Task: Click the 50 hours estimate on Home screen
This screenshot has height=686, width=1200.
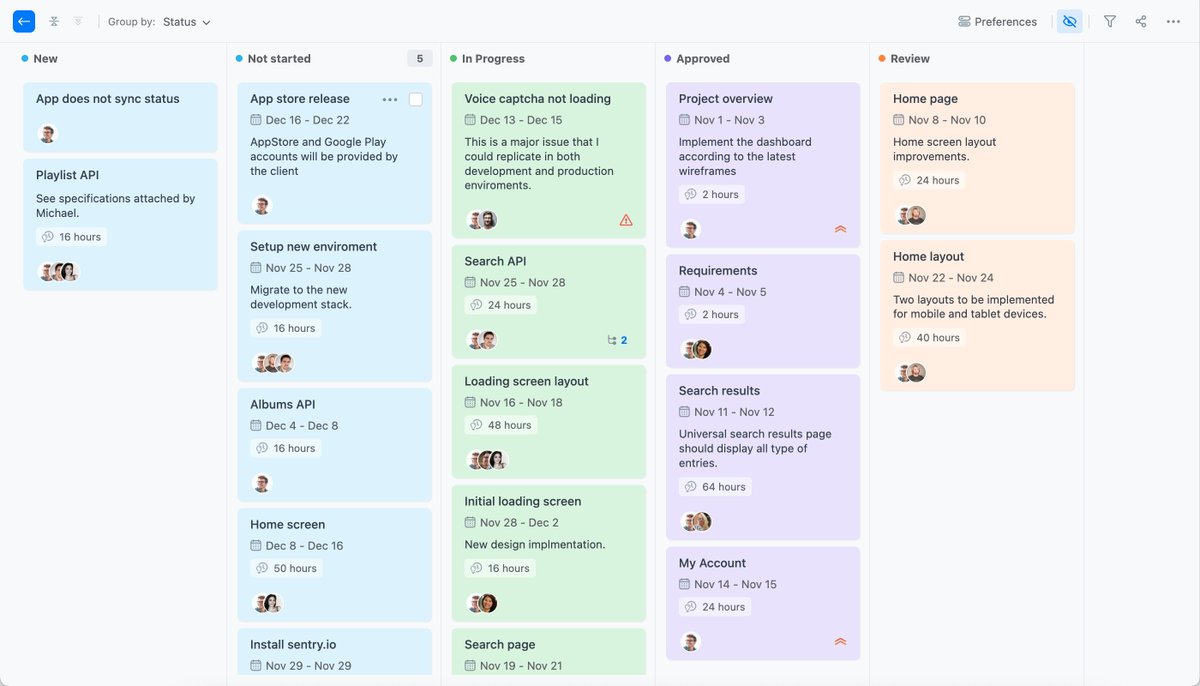Action: click(x=287, y=569)
